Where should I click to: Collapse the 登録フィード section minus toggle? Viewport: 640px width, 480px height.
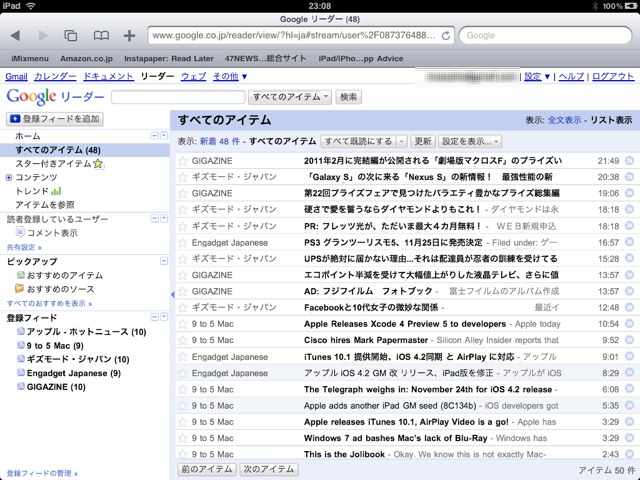155,317
